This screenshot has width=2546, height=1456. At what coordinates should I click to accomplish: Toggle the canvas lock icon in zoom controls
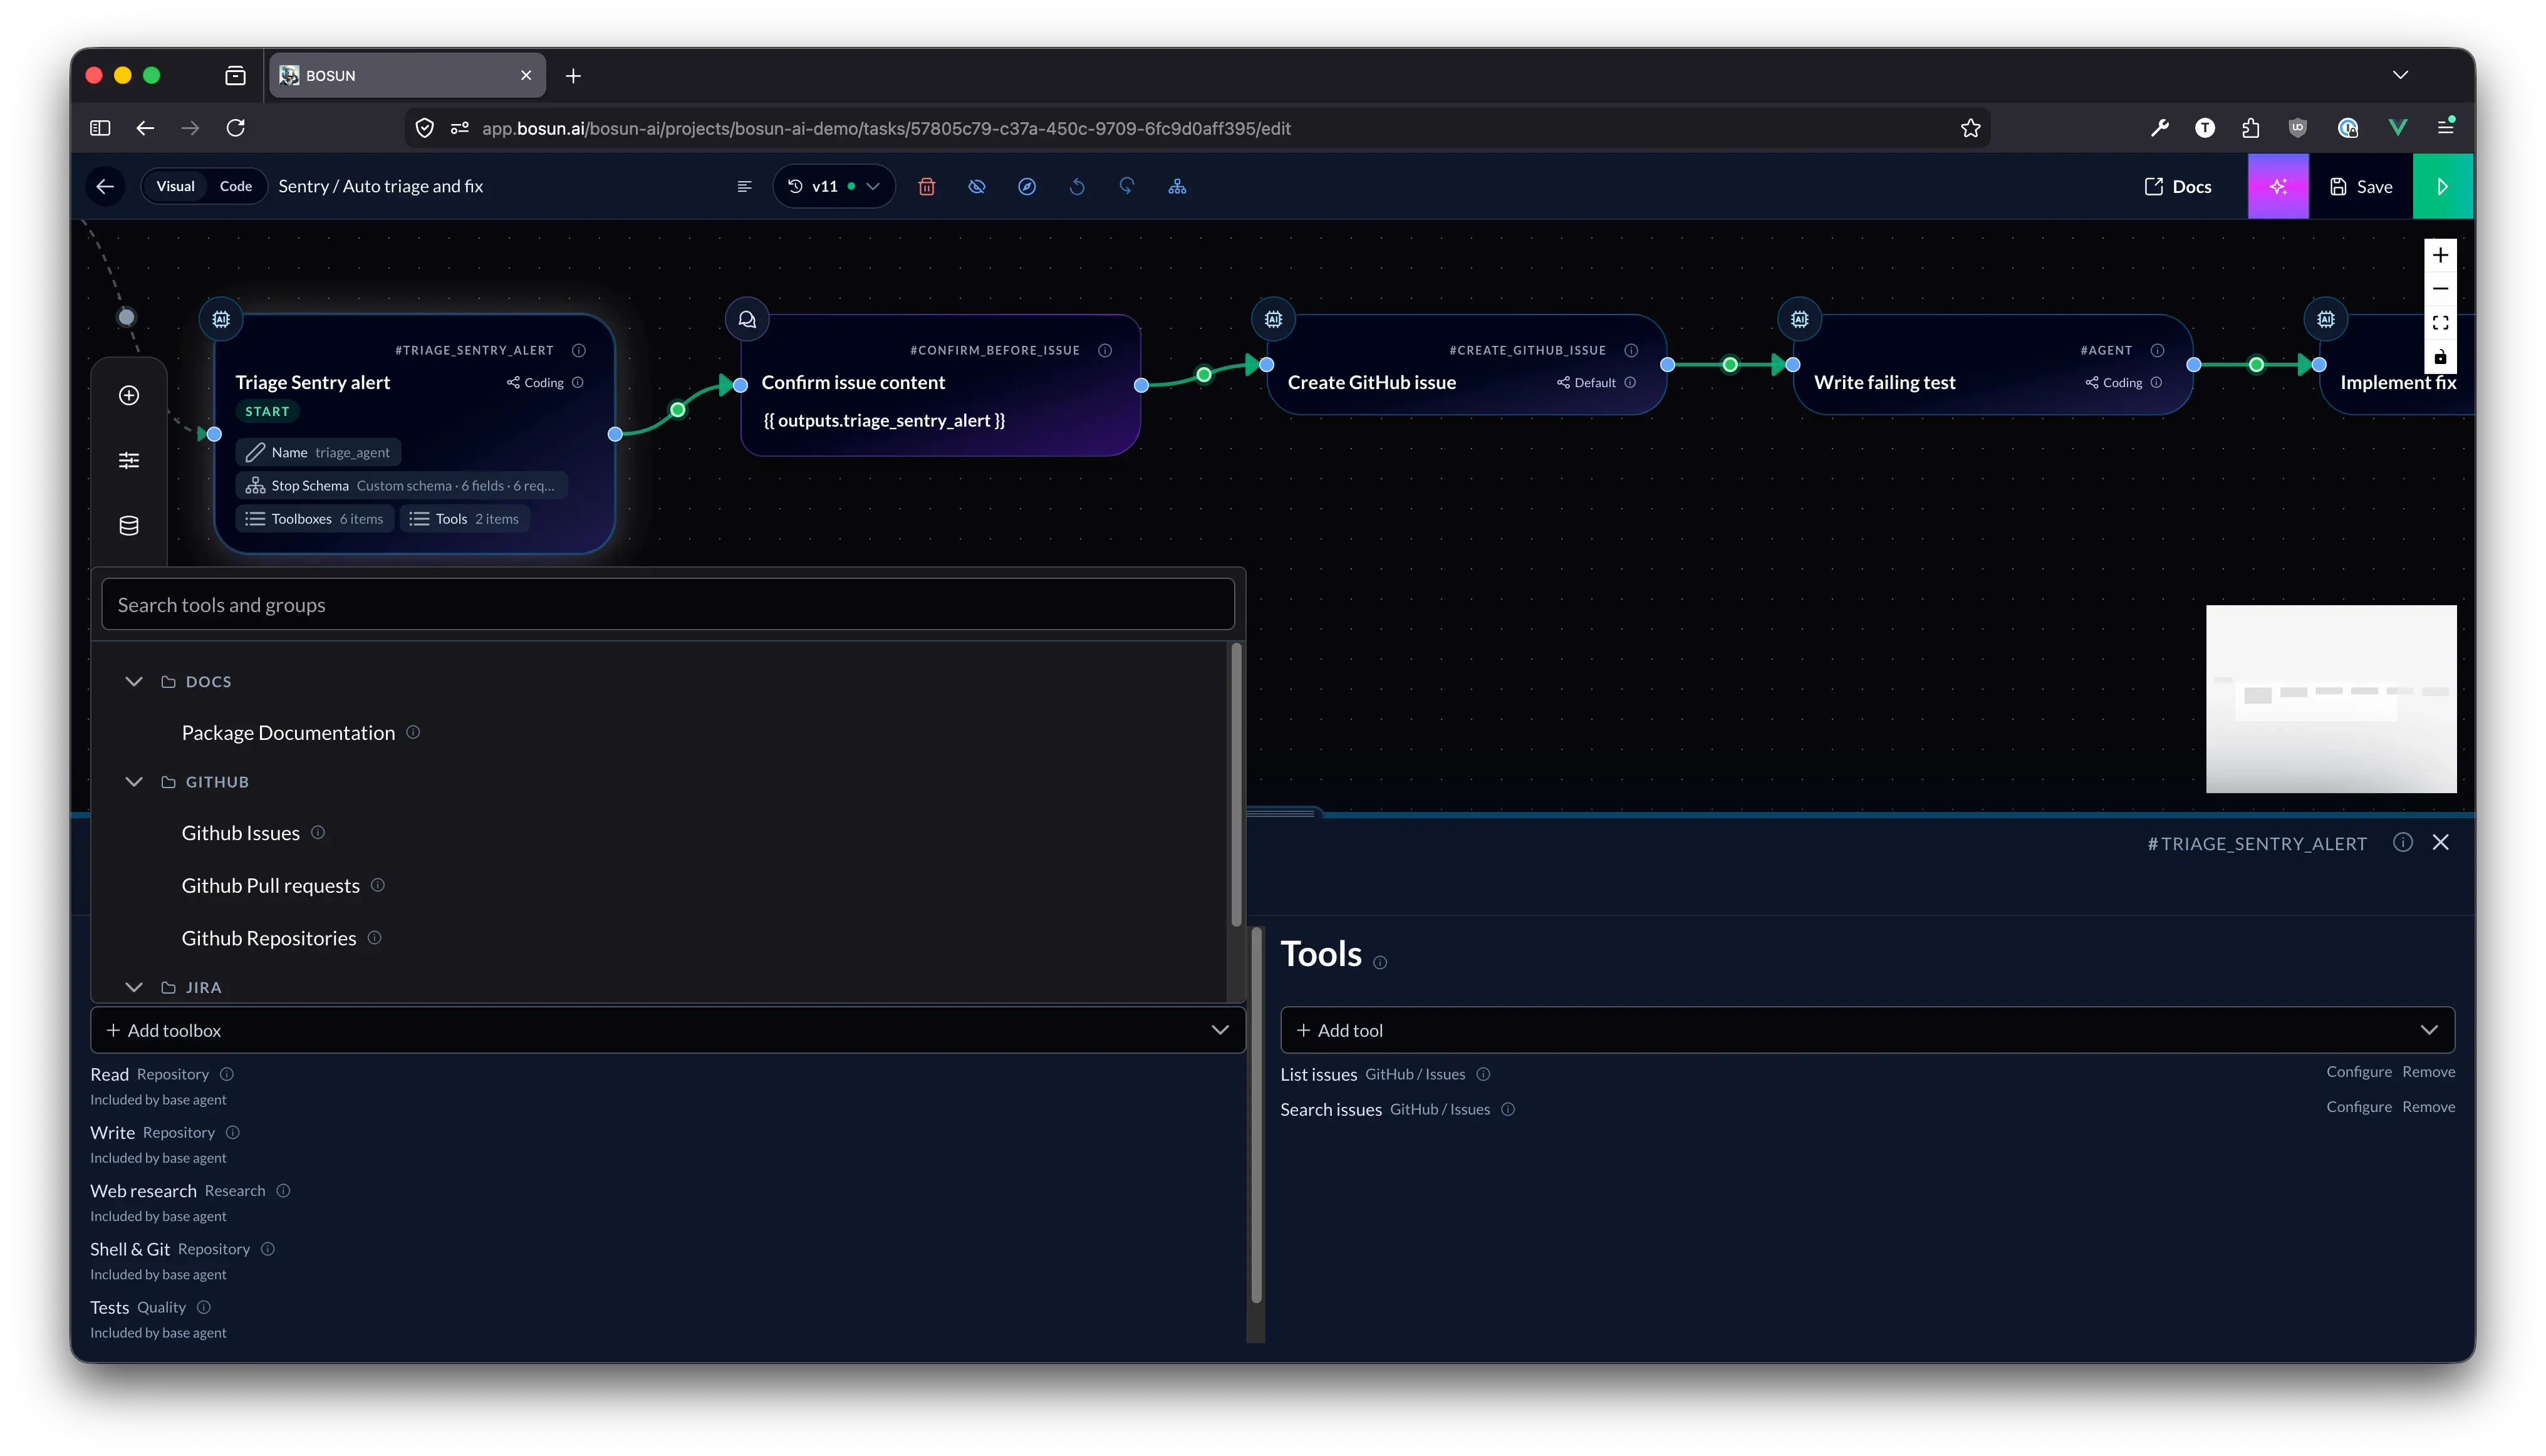point(2440,356)
